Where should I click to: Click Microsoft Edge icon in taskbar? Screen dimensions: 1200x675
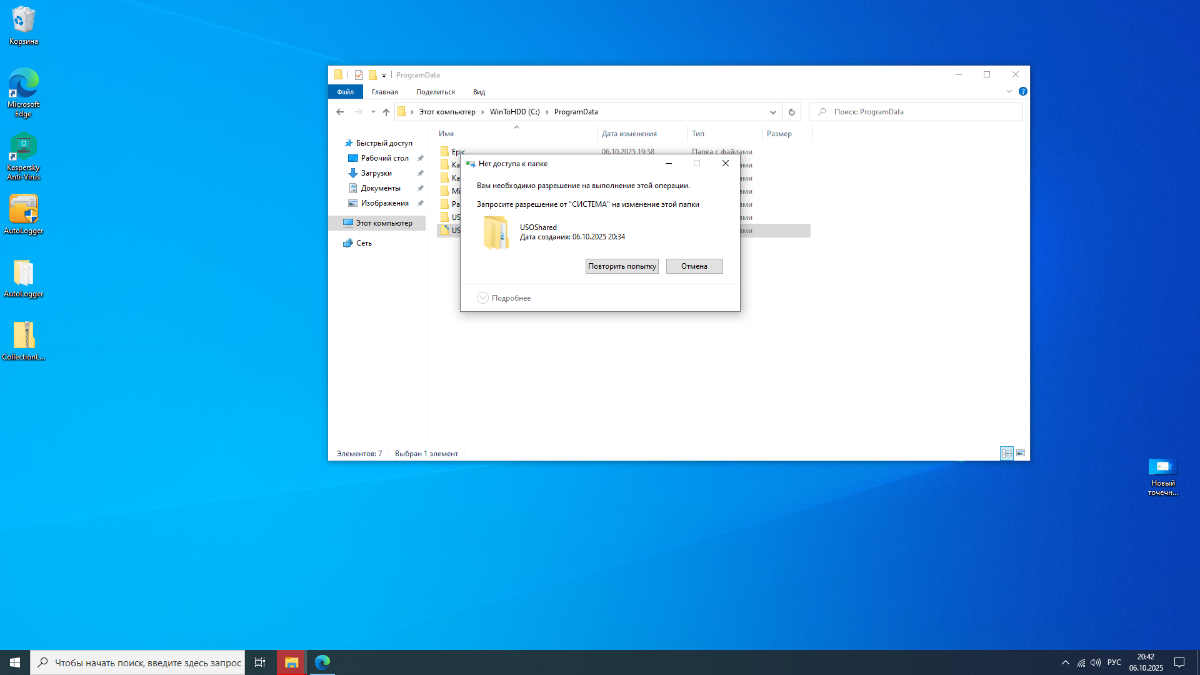click(322, 662)
